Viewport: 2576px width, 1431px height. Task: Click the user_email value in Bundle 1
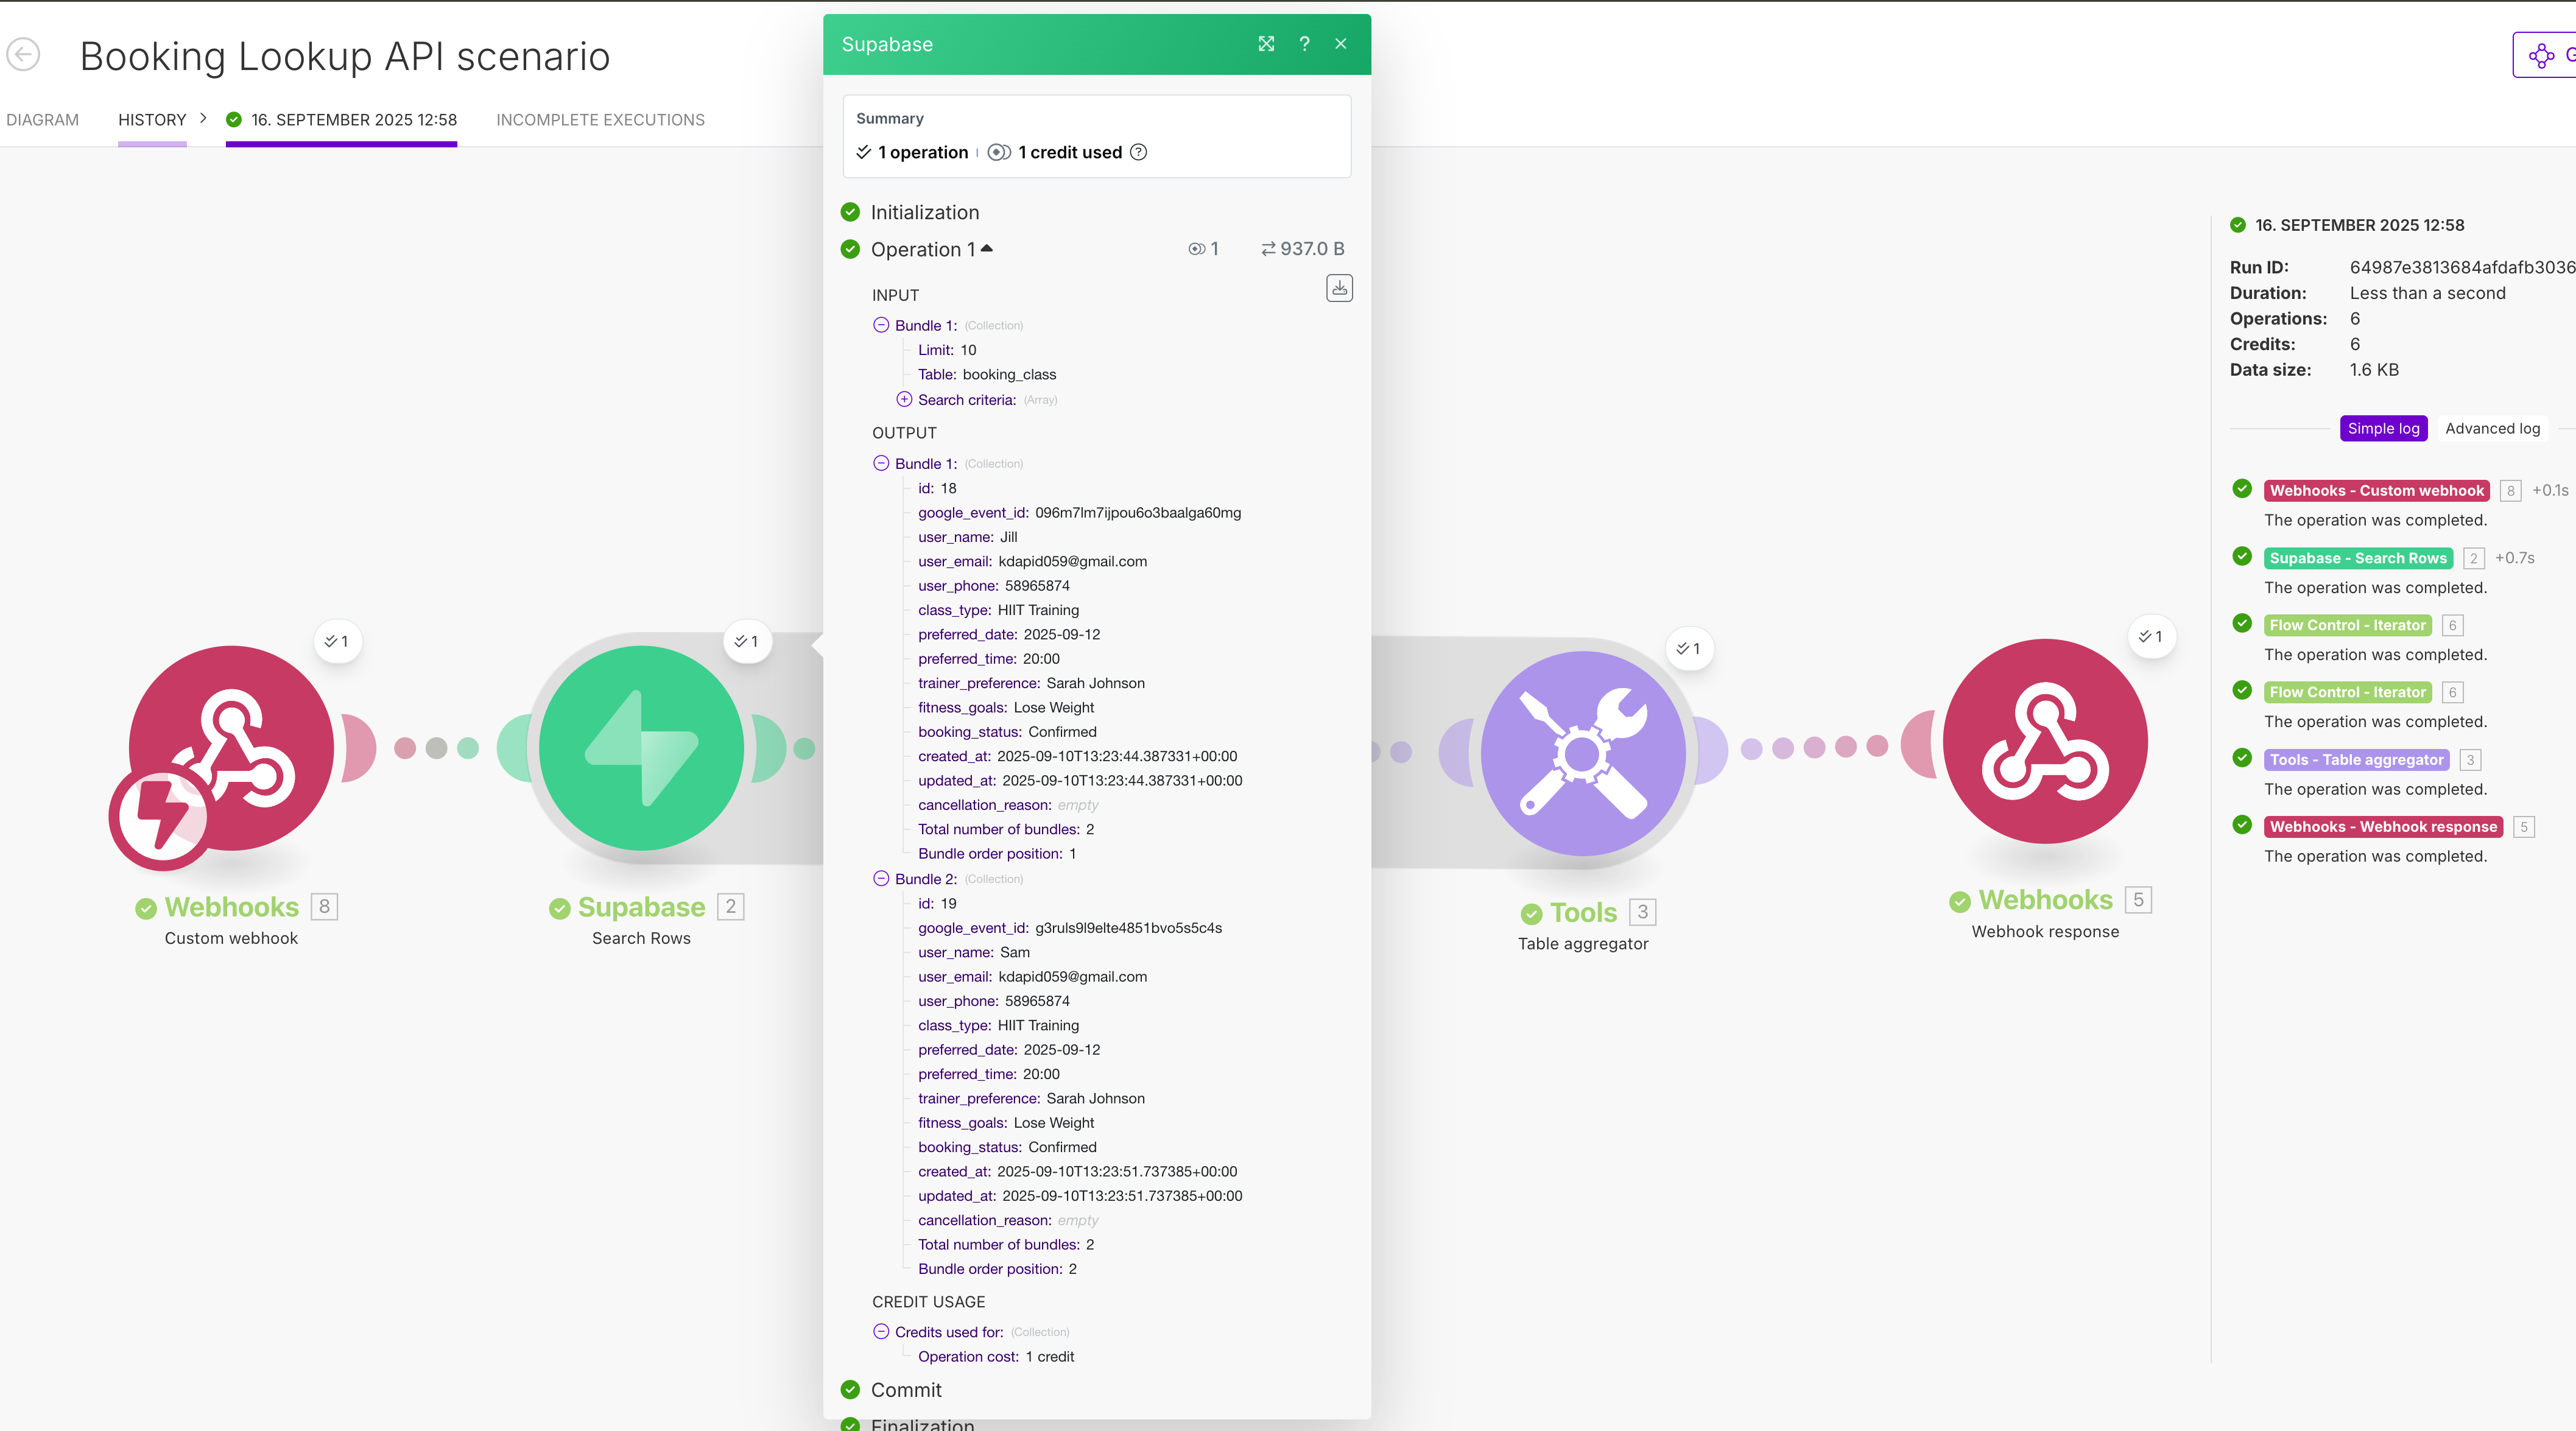pyautogui.click(x=1072, y=561)
